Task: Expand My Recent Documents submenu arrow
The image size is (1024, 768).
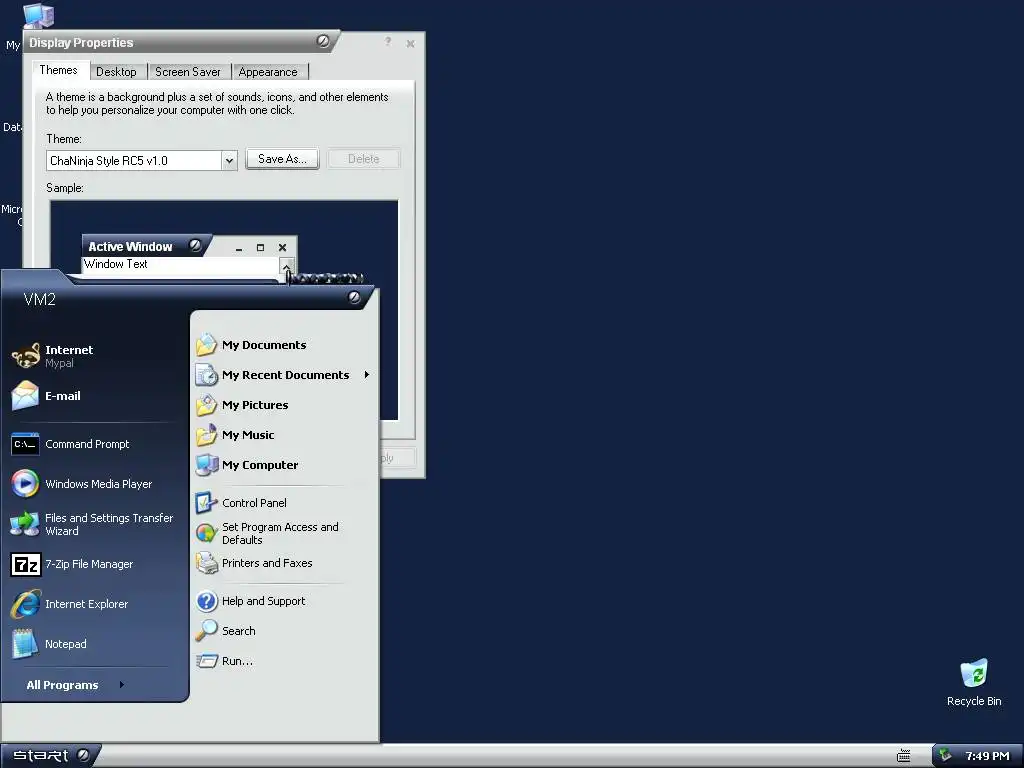Action: (x=367, y=375)
